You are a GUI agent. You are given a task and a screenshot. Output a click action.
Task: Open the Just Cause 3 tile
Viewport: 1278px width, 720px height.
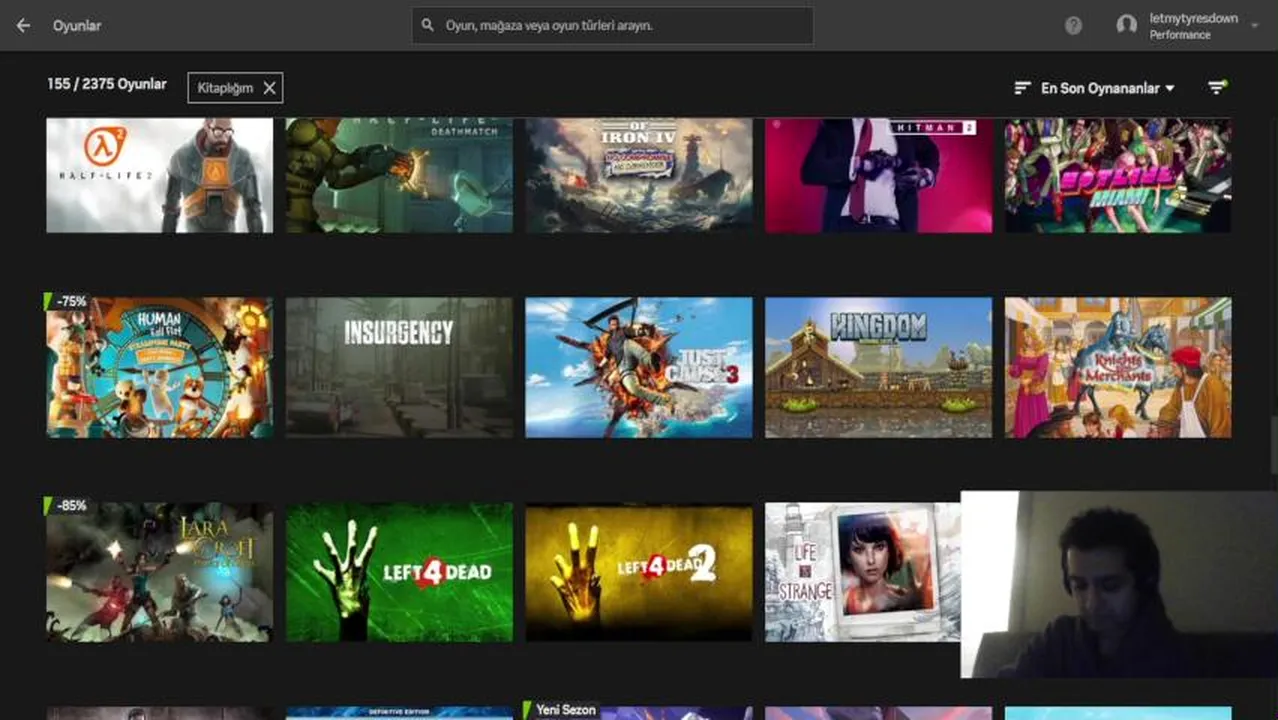(639, 367)
